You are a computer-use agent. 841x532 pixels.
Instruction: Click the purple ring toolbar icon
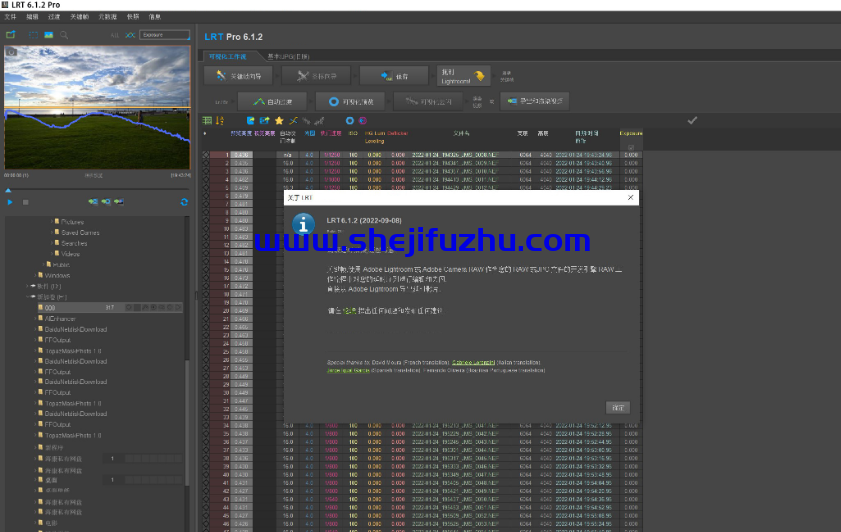(x=363, y=121)
